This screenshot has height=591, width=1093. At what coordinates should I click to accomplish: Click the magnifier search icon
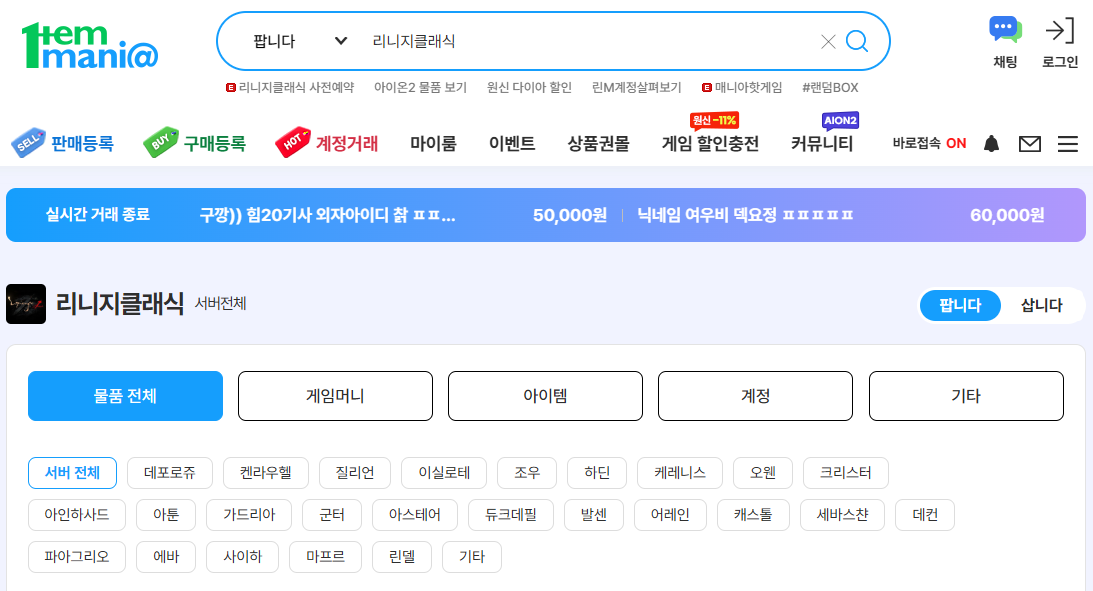click(x=857, y=41)
